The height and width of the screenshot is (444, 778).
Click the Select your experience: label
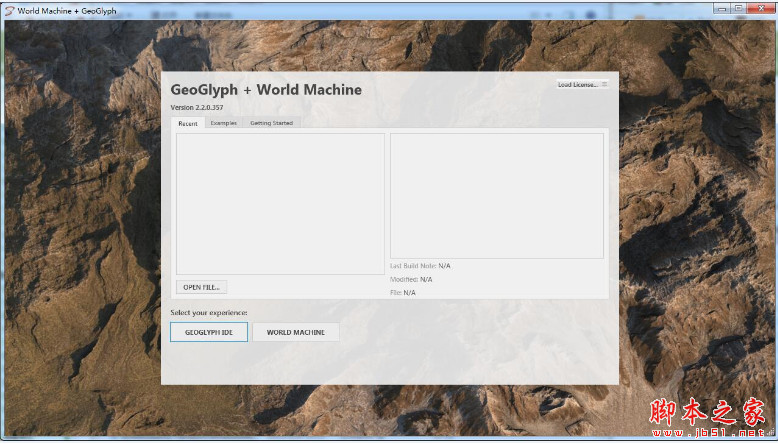click(x=209, y=313)
